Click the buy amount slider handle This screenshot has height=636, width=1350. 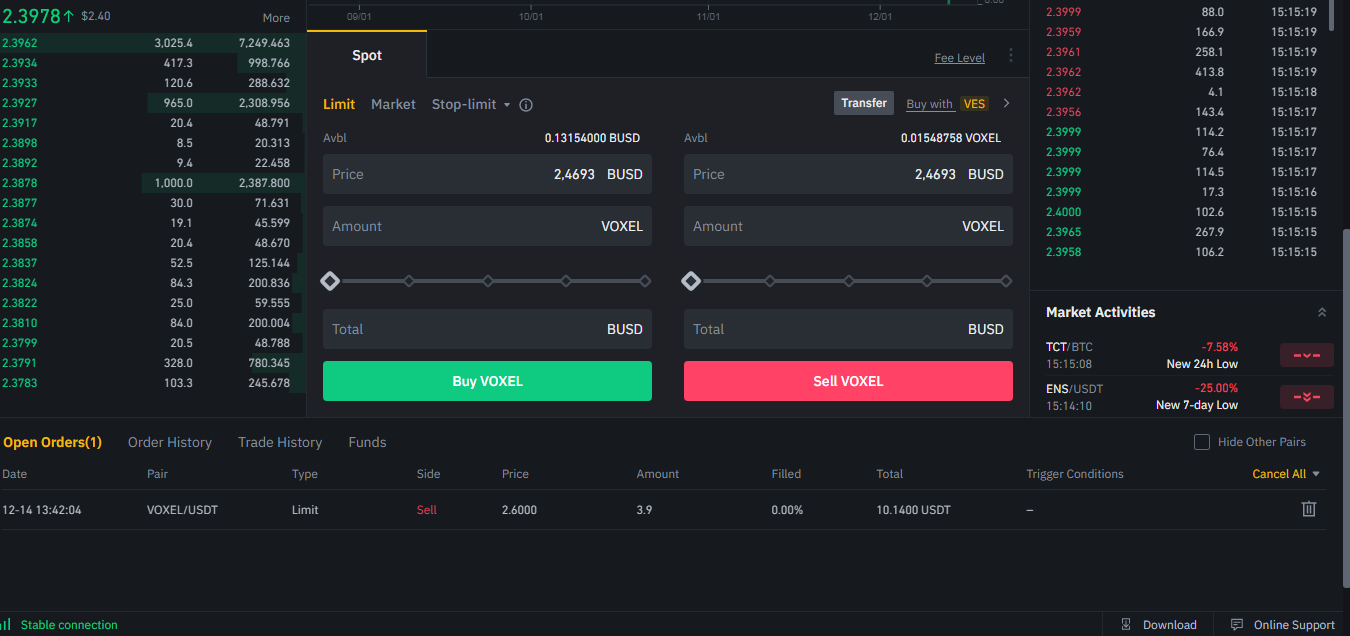pos(330,281)
